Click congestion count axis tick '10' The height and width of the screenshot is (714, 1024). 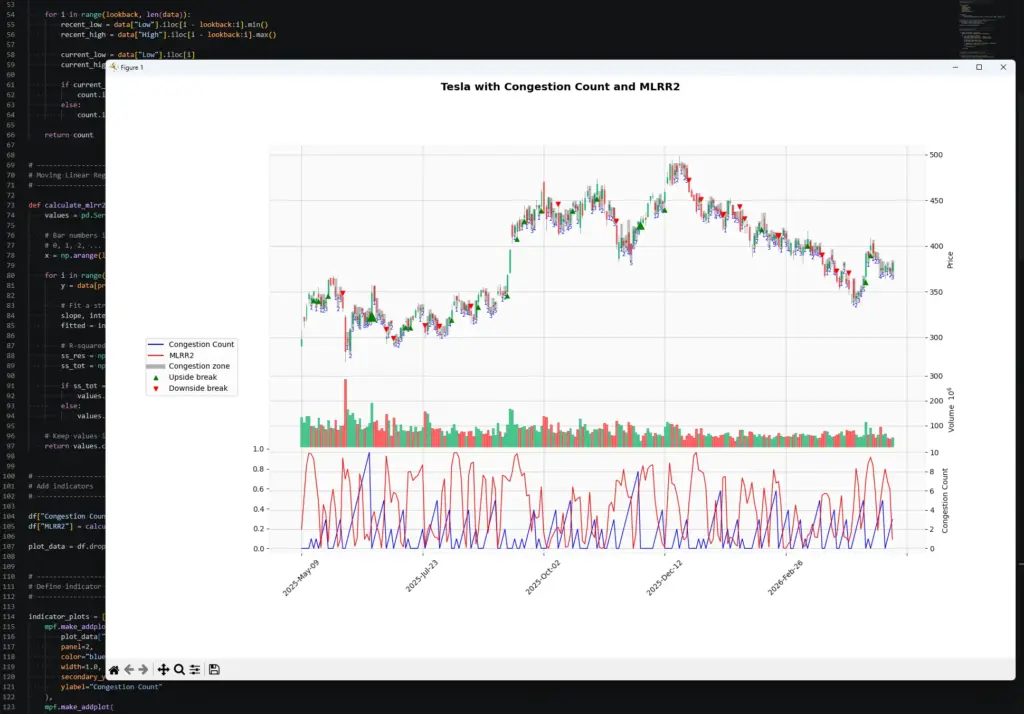[x=935, y=453]
